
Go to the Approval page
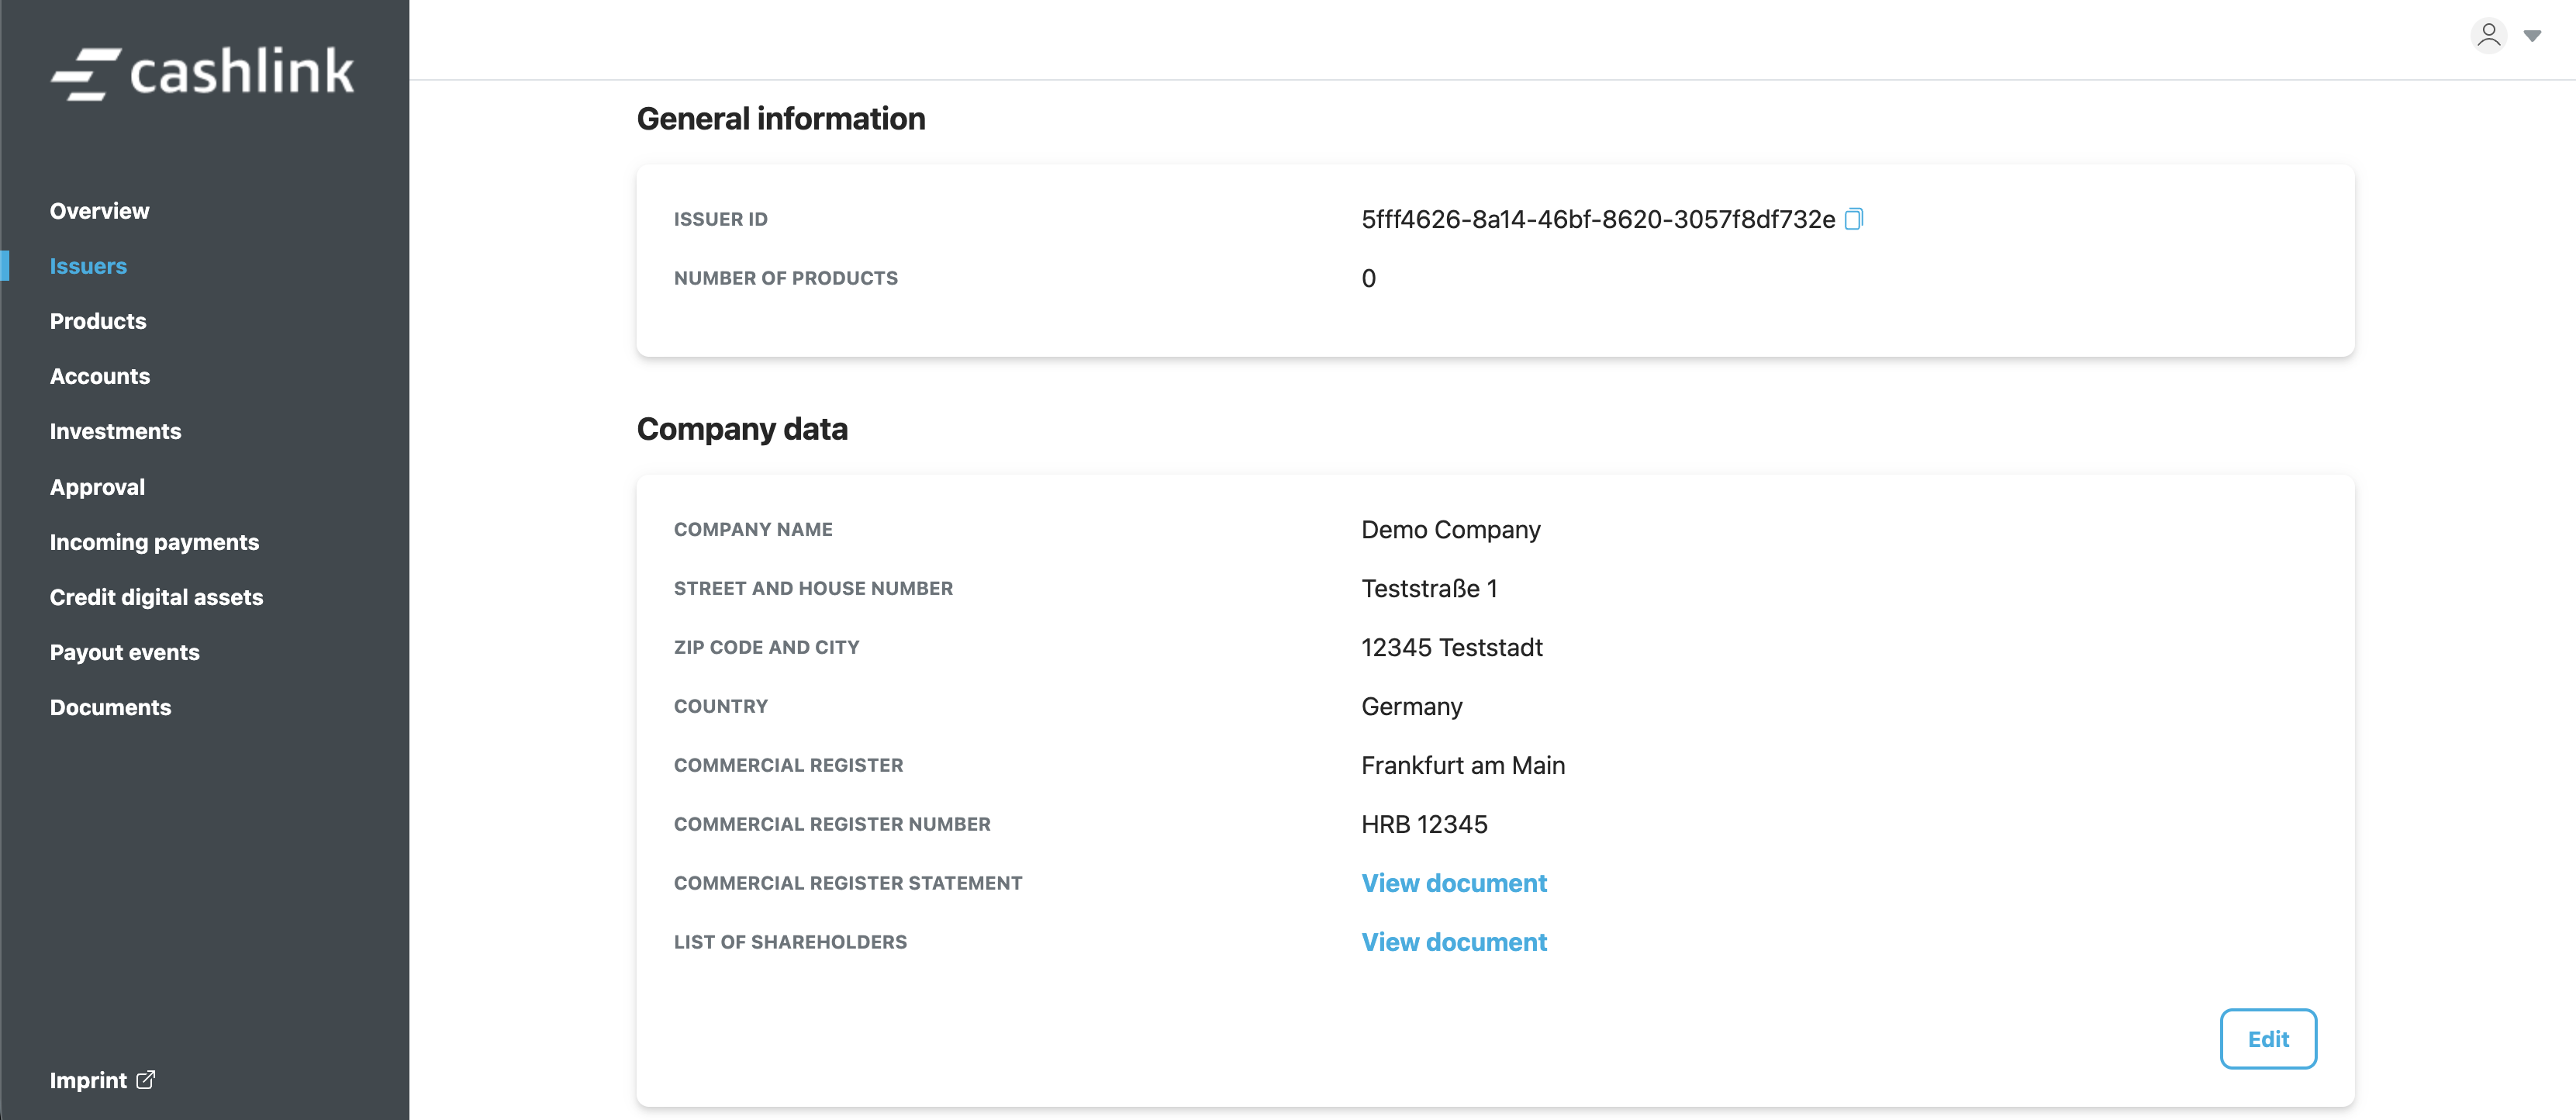(x=97, y=487)
